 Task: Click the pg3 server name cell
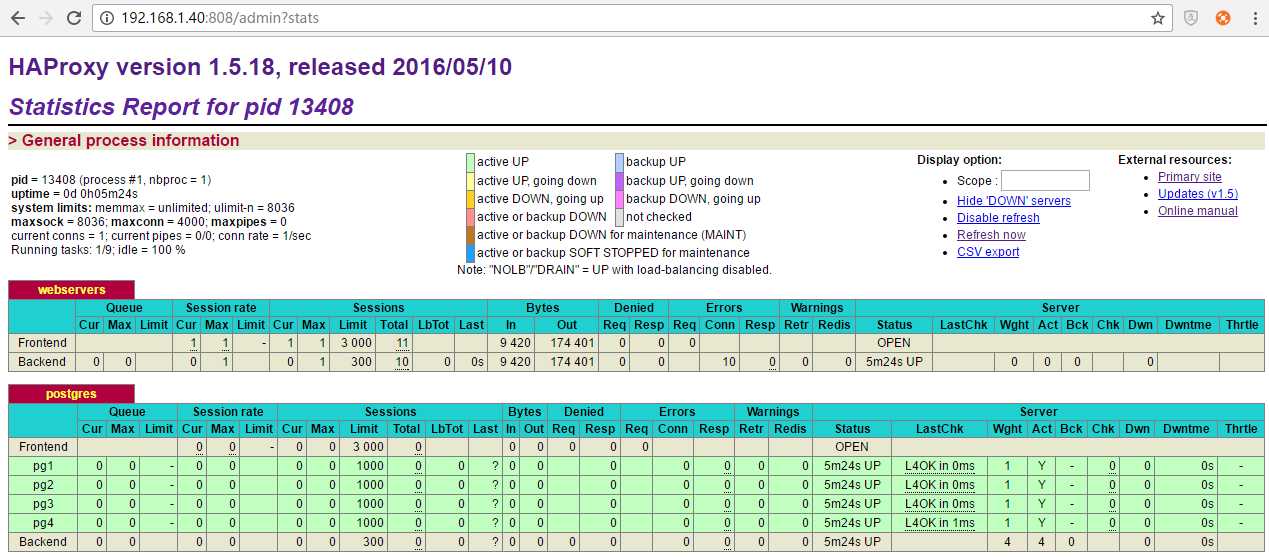43,504
